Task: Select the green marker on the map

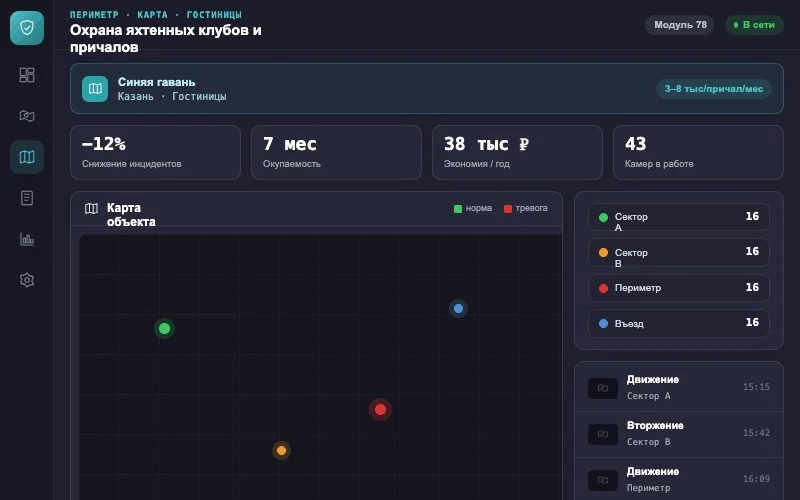Action: click(164, 329)
